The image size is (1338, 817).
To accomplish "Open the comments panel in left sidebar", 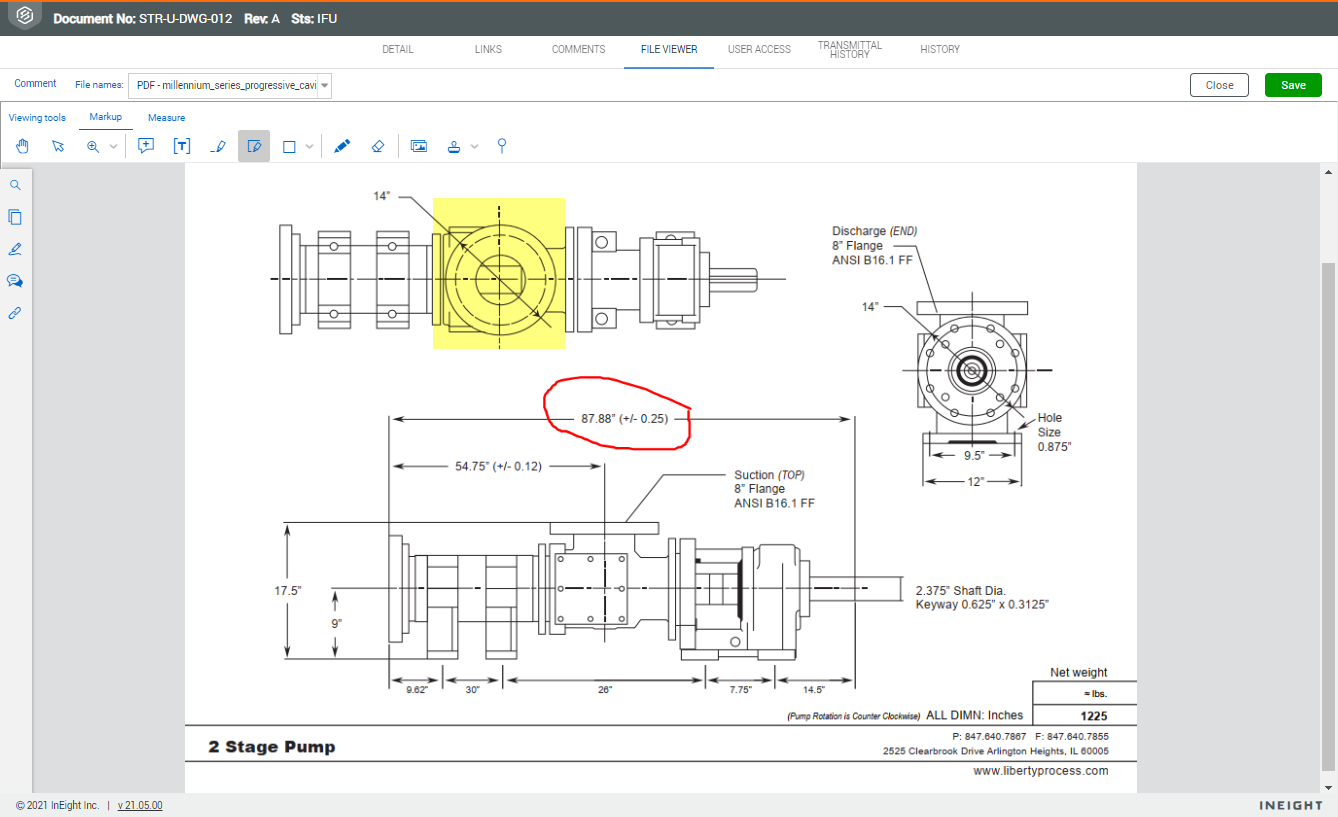I will coord(15,281).
